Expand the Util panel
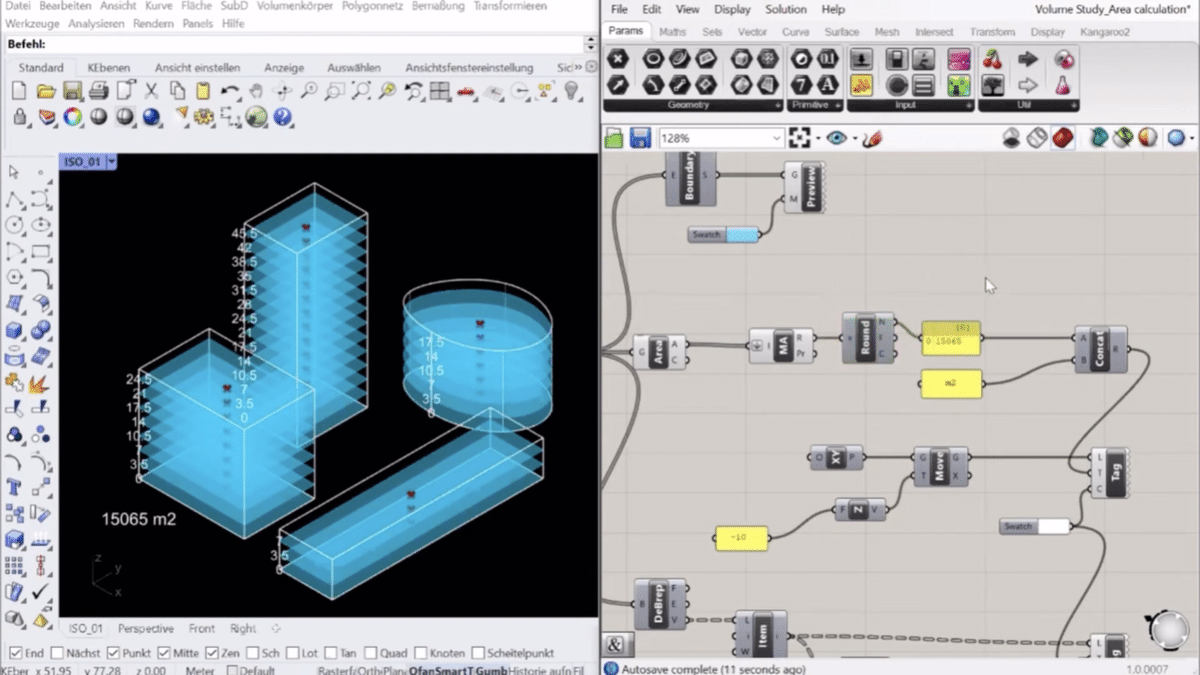The width and height of the screenshot is (1200, 675). coord(1073,105)
